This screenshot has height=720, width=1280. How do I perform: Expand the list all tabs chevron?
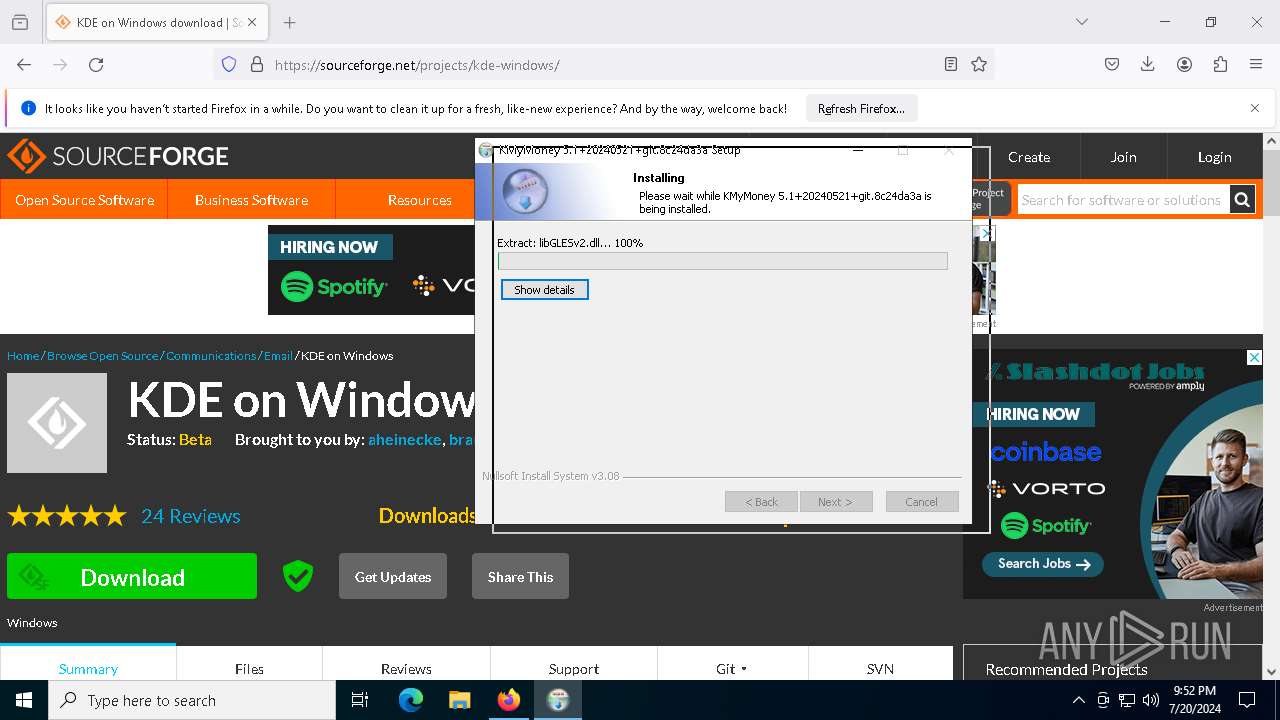click(1081, 22)
